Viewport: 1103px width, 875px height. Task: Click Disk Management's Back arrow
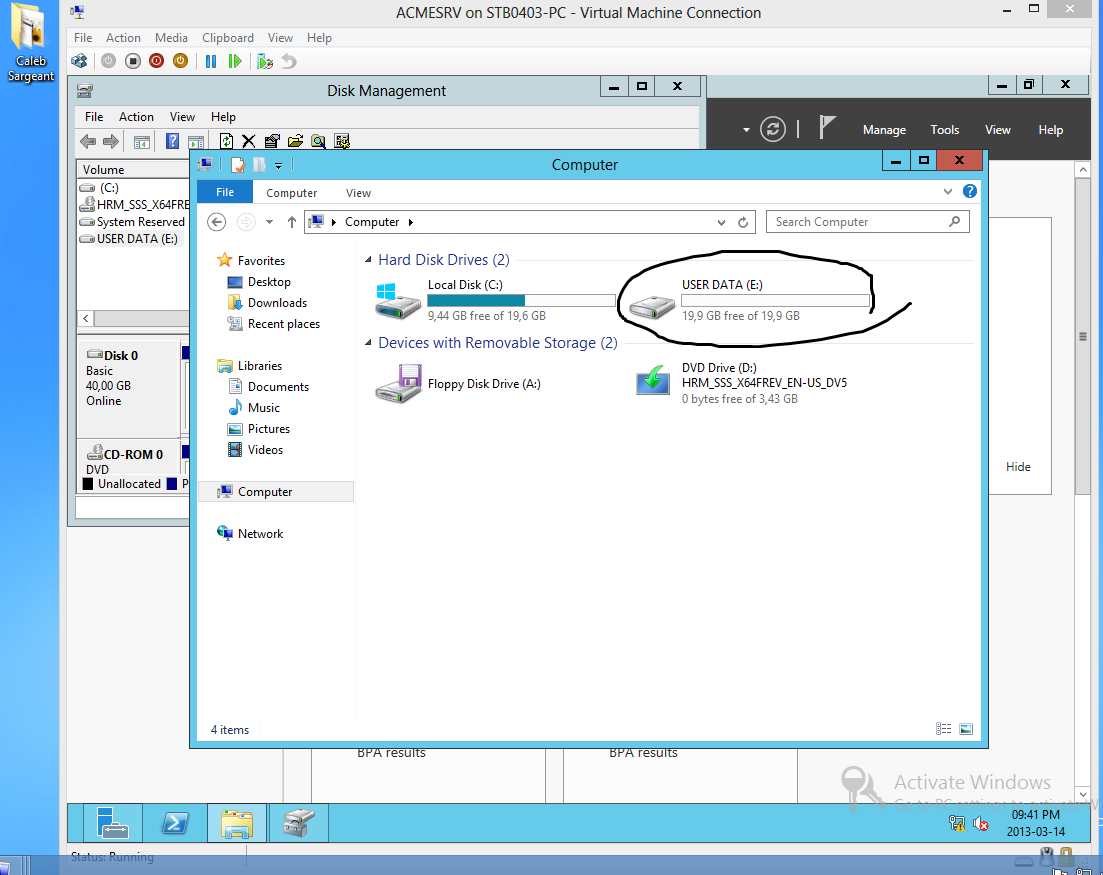pyautogui.click(x=88, y=141)
